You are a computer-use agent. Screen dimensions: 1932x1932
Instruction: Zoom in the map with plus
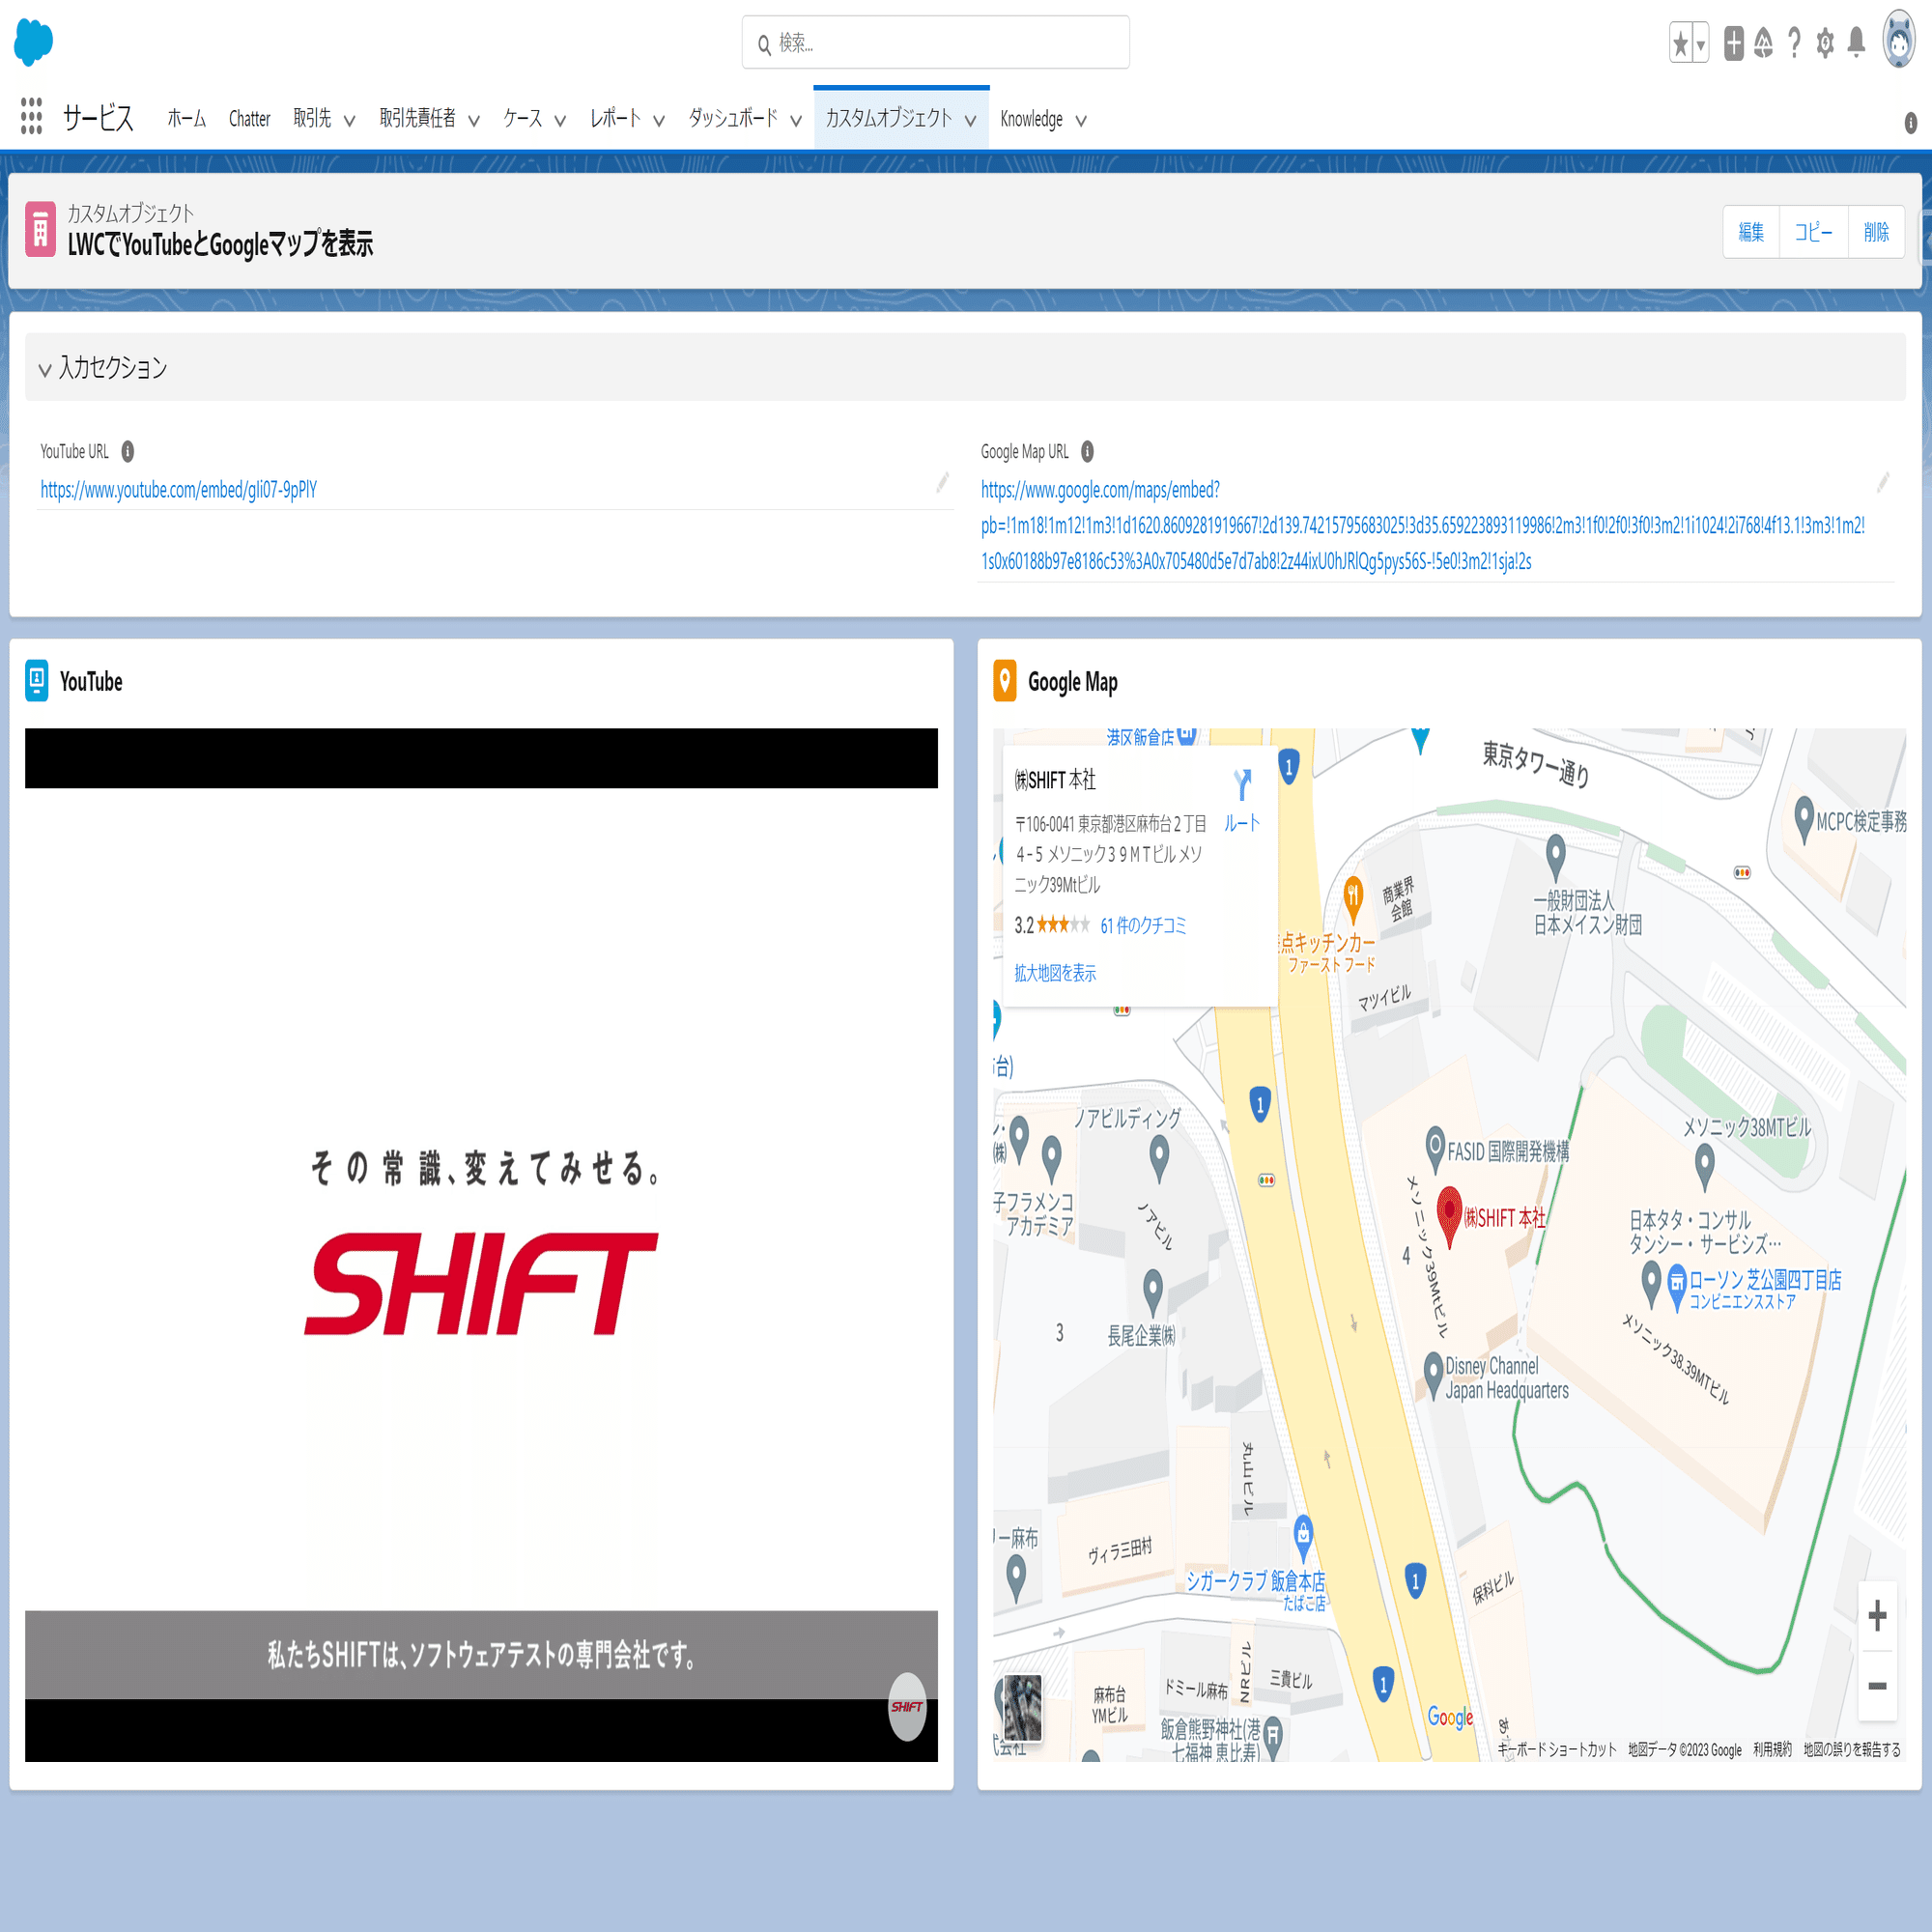coord(1877,1615)
